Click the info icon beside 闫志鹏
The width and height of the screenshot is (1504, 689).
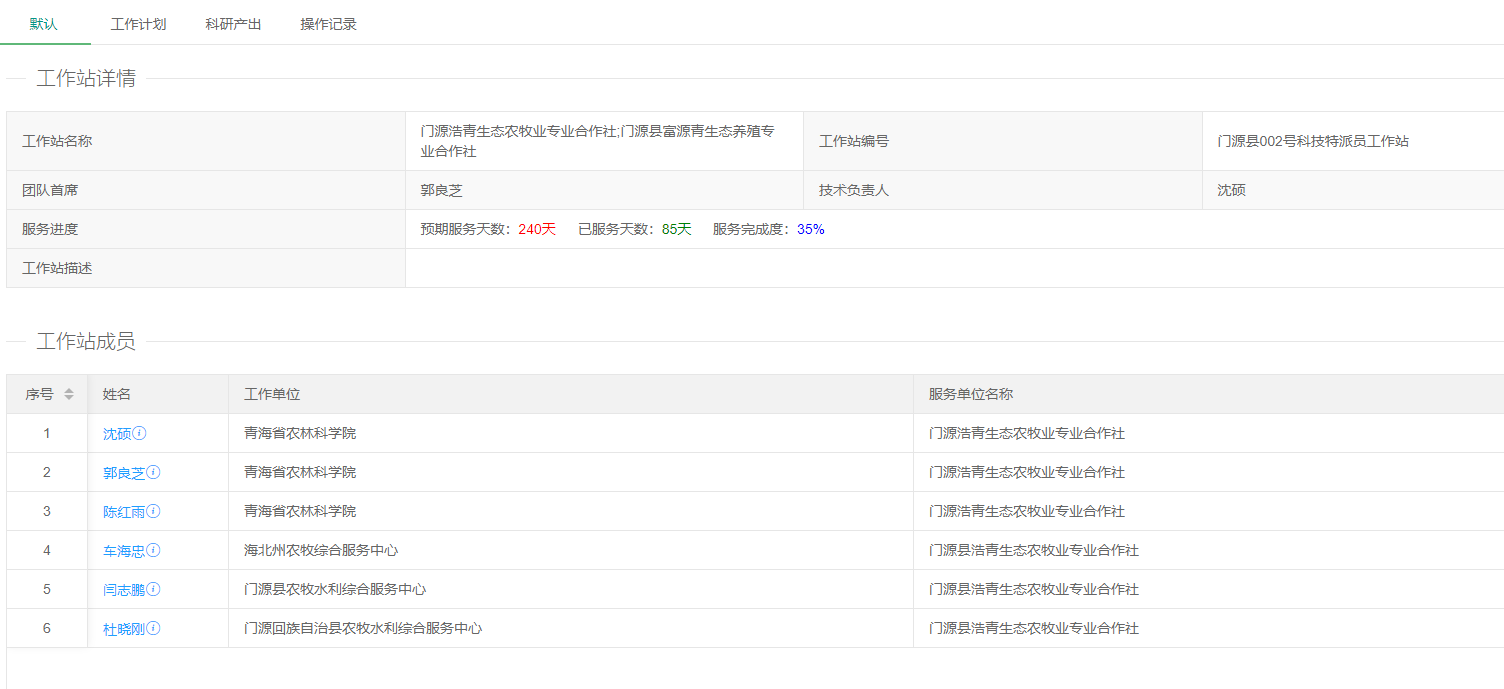pos(154,589)
